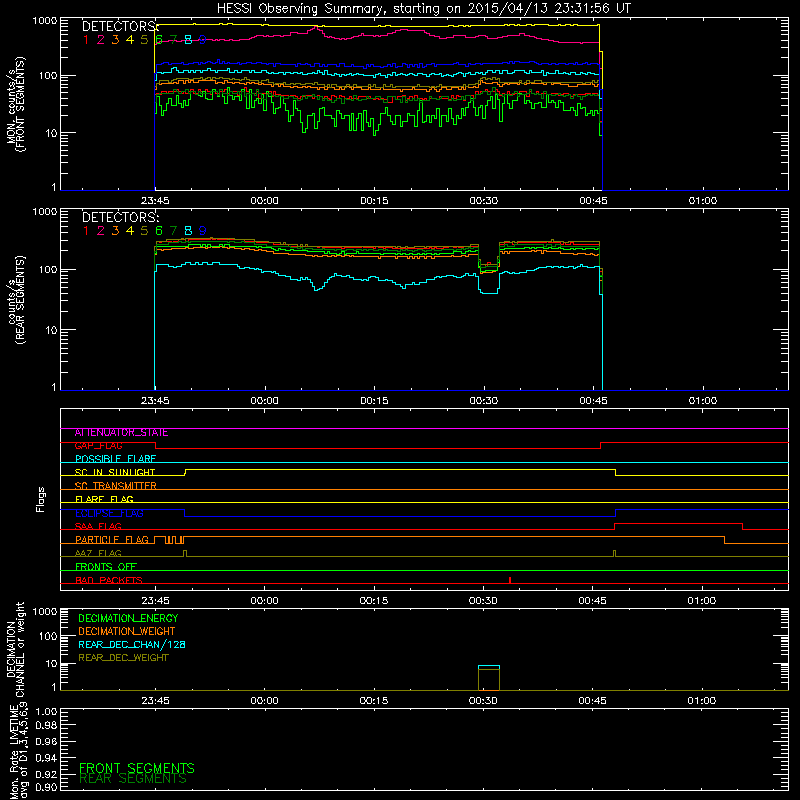Click orange detector 3 in the front segments legend
800x800 pixels.
coord(115,39)
